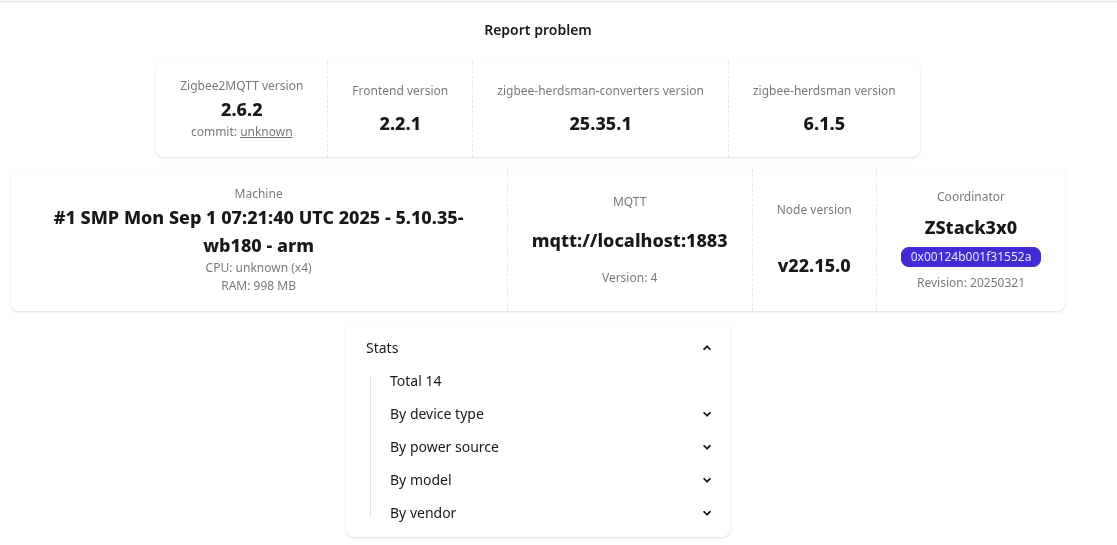The height and width of the screenshot is (545, 1117).
Task: Select the By power source label
Action: (444, 447)
